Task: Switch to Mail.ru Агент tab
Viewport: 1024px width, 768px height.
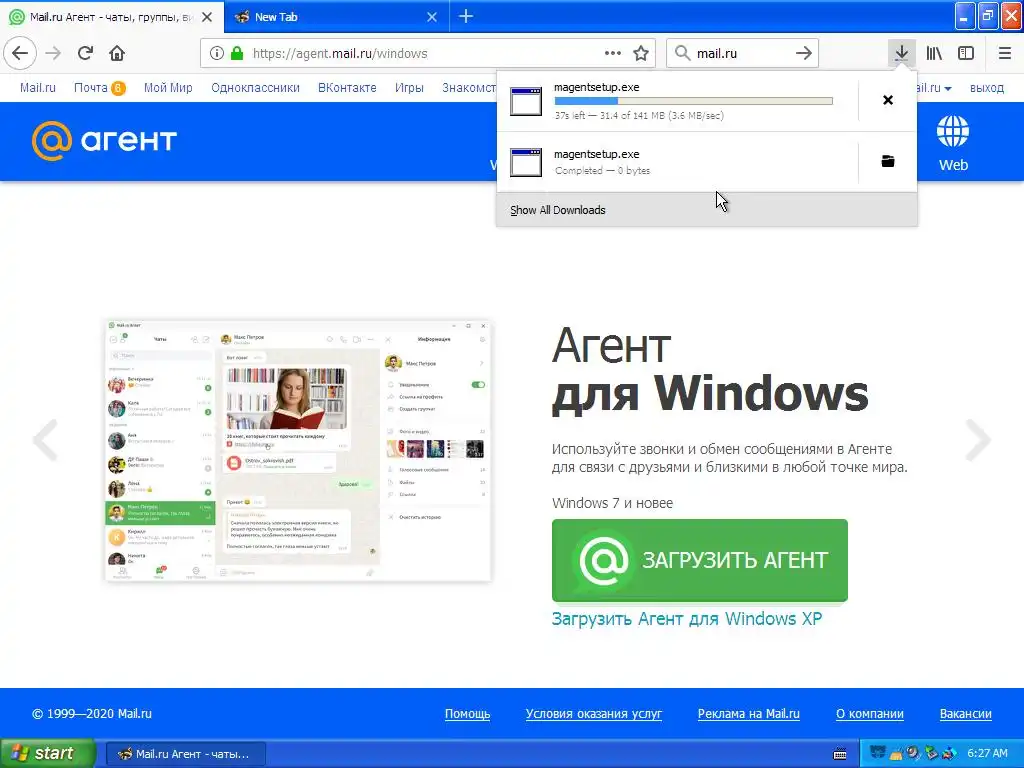Action: tap(112, 17)
